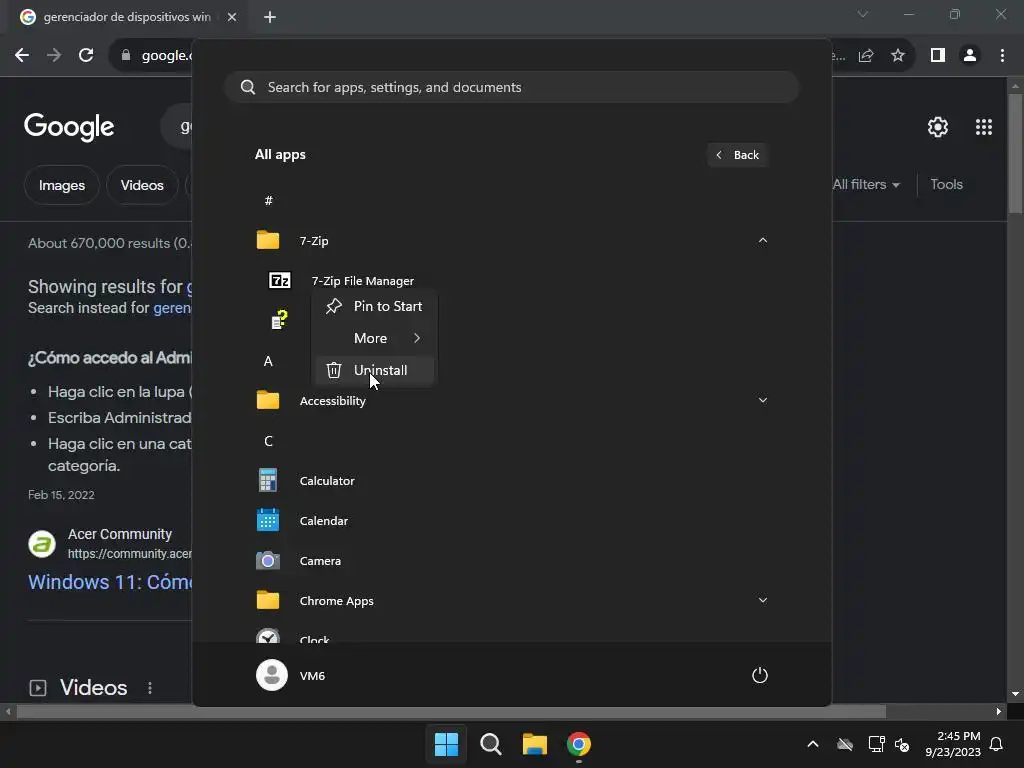Click the network status tray icon
The width and height of the screenshot is (1024, 768).
[876, 744]
